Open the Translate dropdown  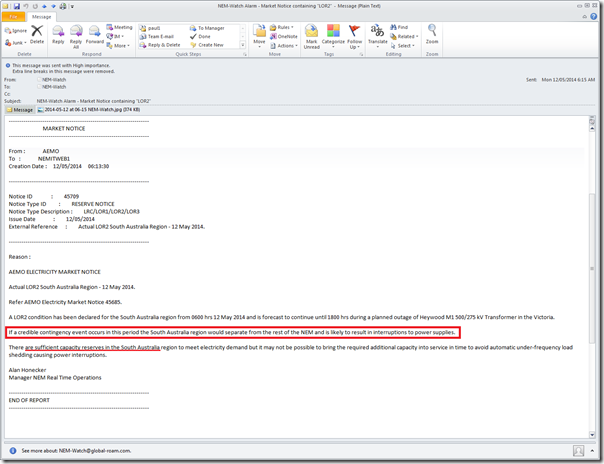click(378, 37)
